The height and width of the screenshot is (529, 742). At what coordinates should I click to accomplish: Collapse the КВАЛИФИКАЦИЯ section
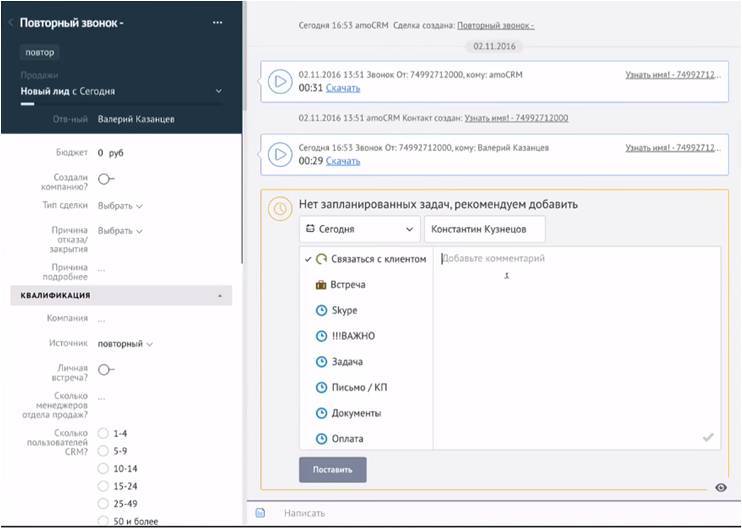219,296
